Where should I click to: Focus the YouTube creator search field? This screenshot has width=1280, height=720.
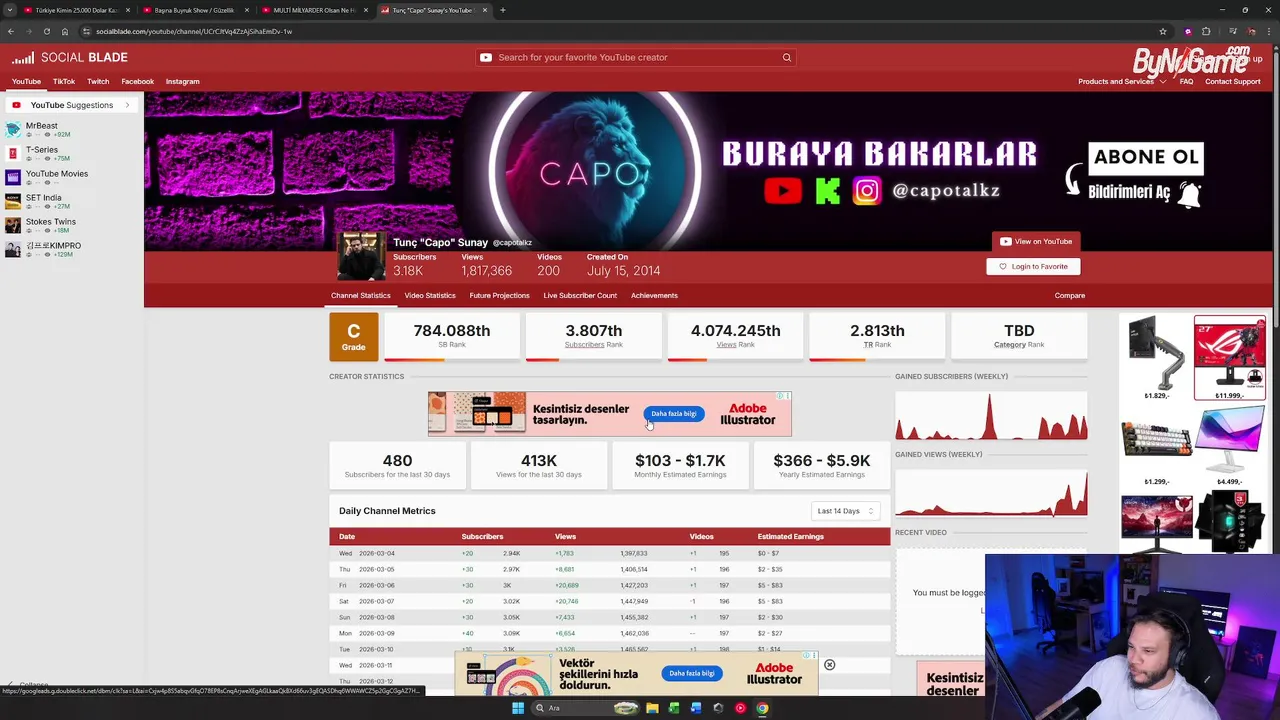click(636, 57)
